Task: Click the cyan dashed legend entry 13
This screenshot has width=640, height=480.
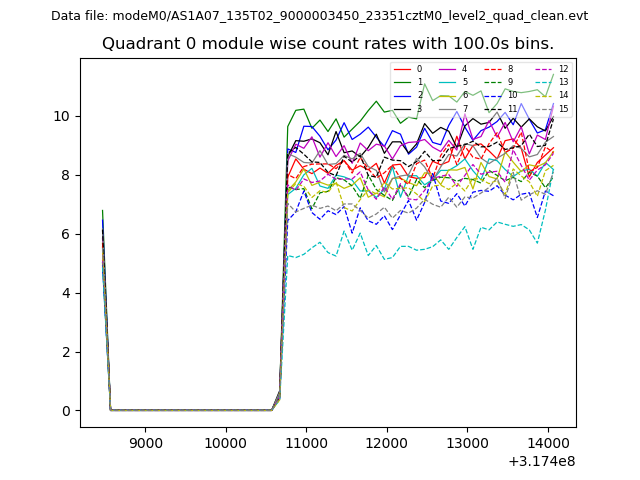Action: pyautogui.click(x=547, y=82)
